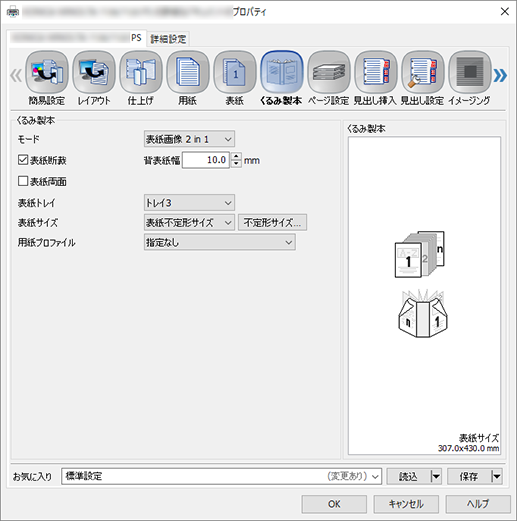Click the left double-arrow tab scroller
The image size is (517, 521).
click(x=16, y=76)
